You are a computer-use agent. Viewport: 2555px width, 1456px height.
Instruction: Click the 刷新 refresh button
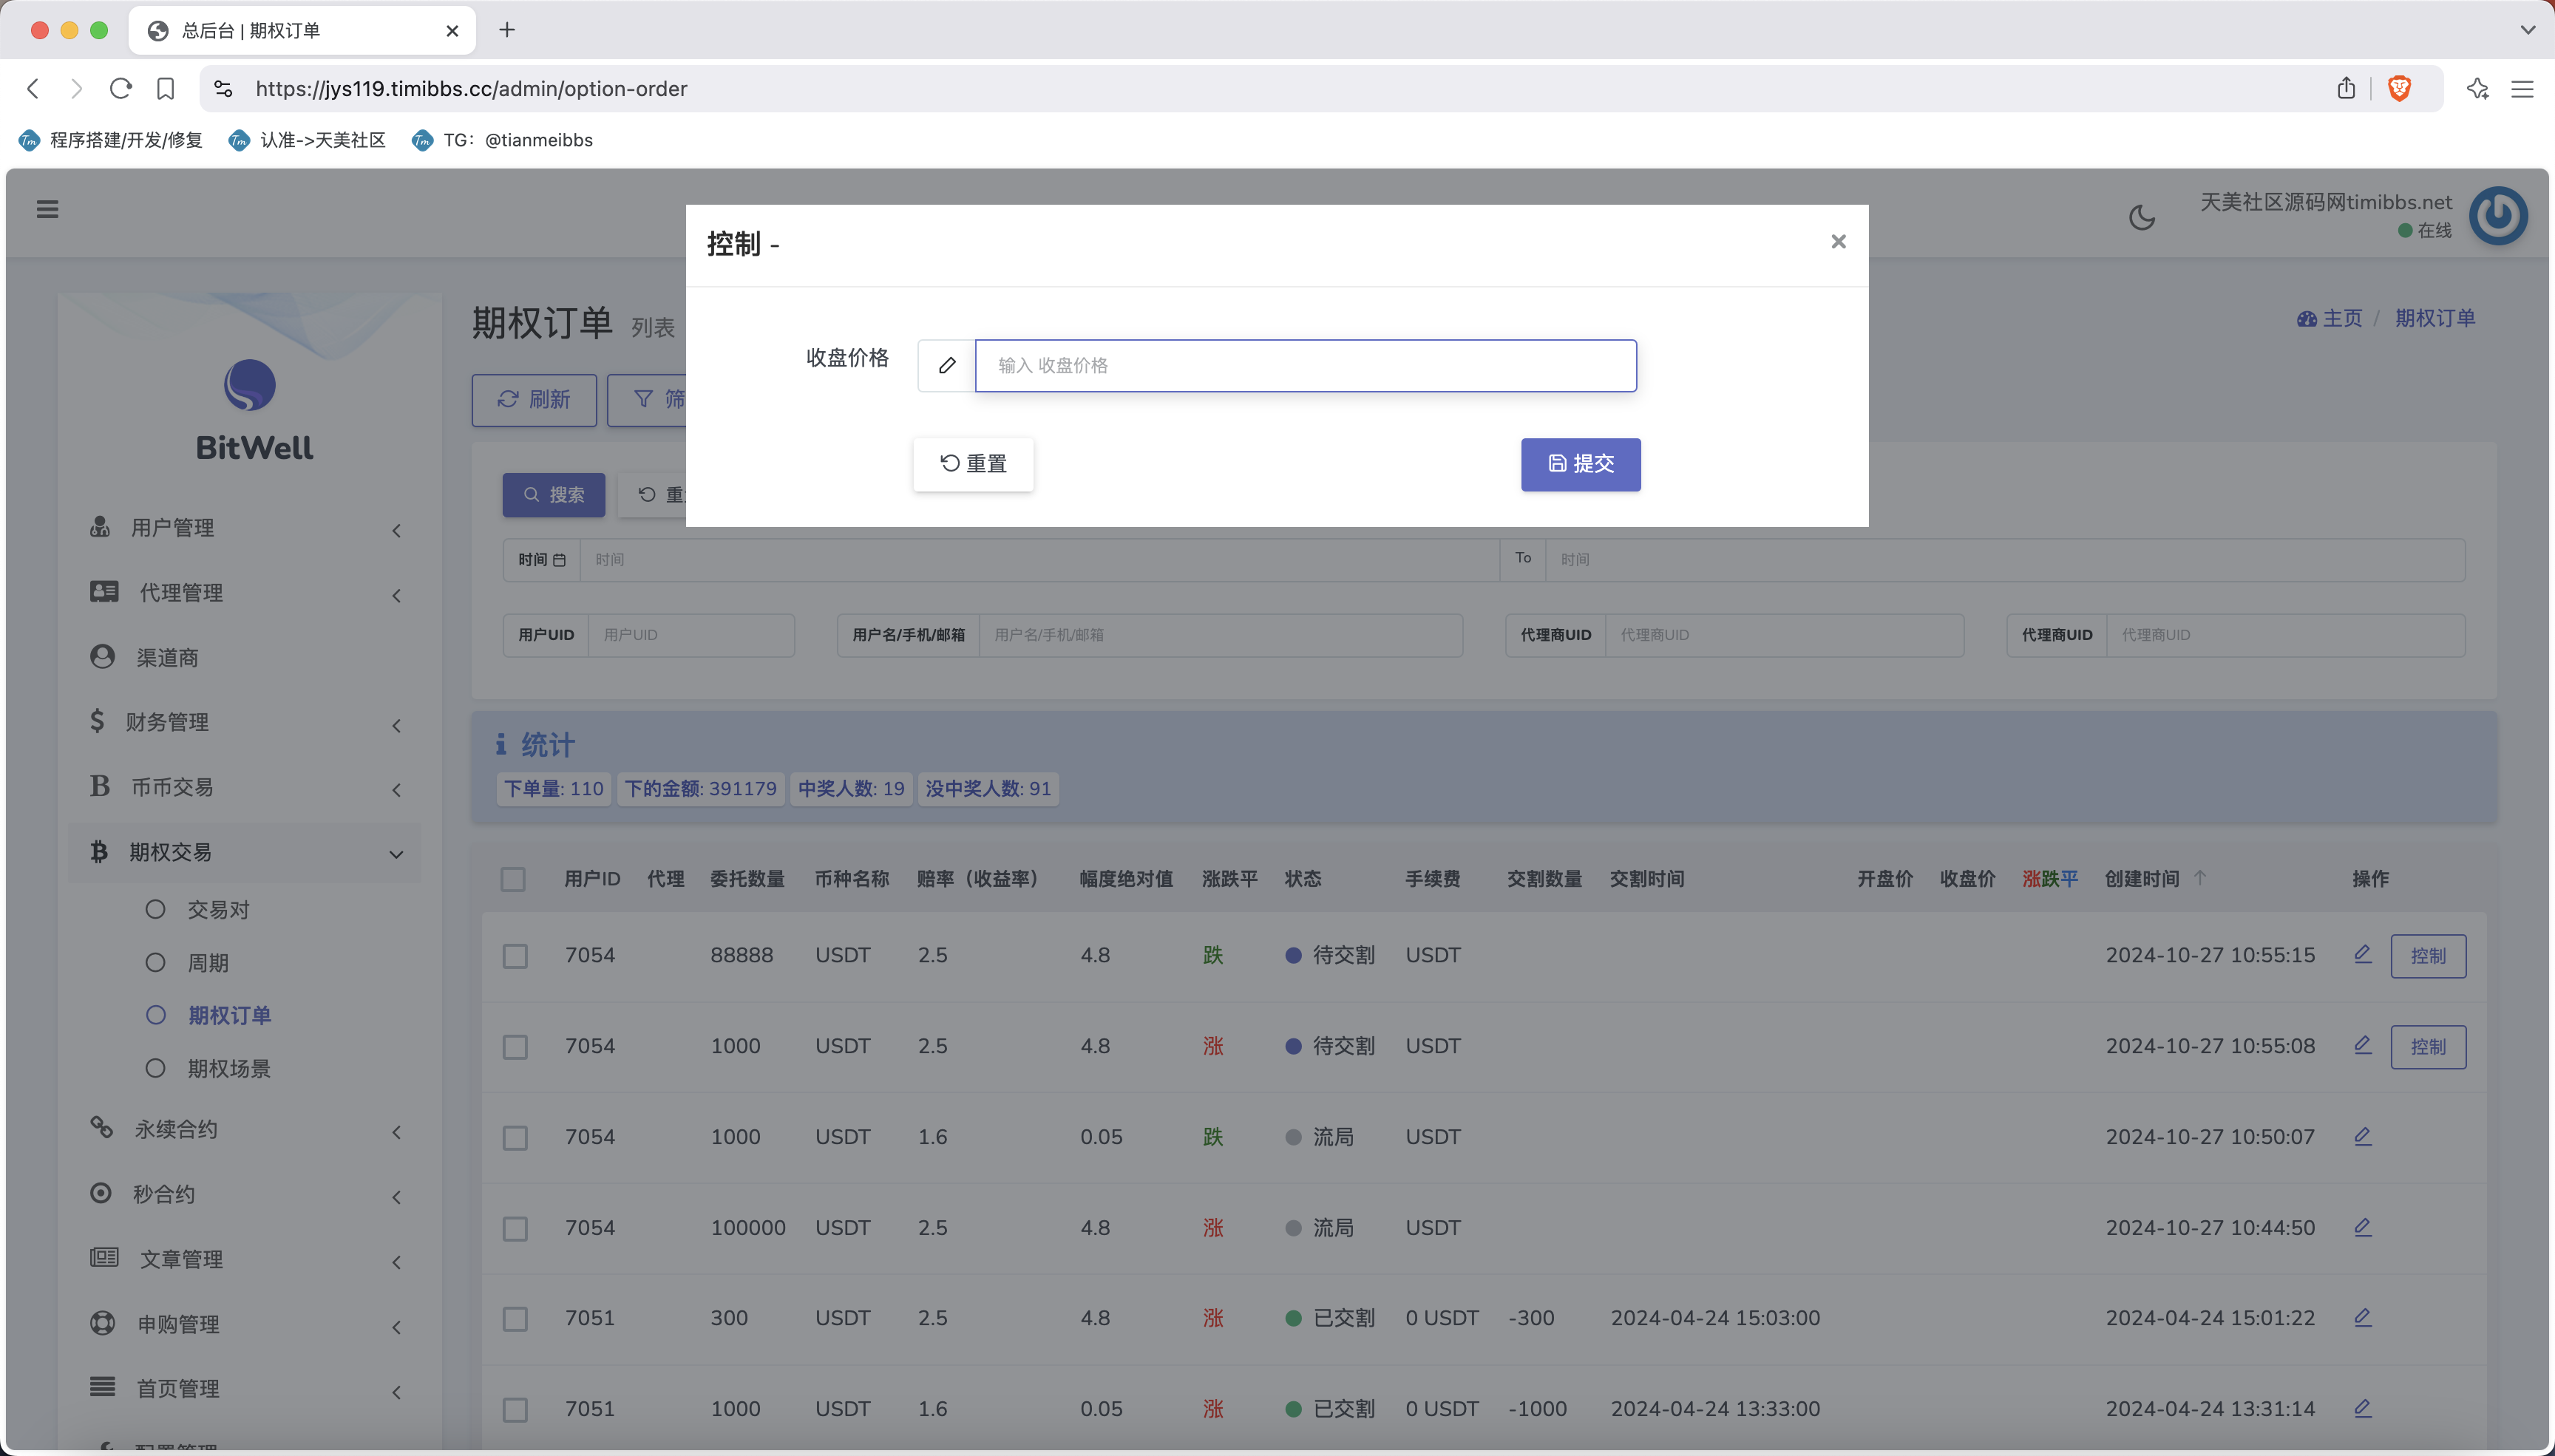tap(534, 400)
